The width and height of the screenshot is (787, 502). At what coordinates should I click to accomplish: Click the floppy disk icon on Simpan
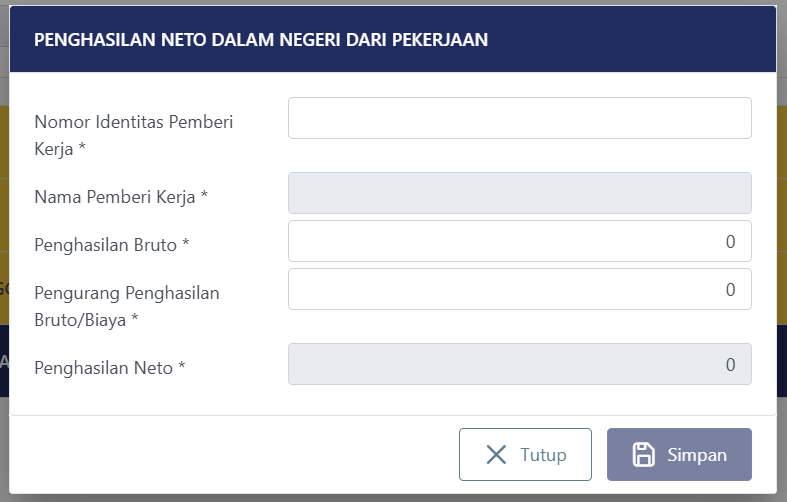[x=645, y=455]
